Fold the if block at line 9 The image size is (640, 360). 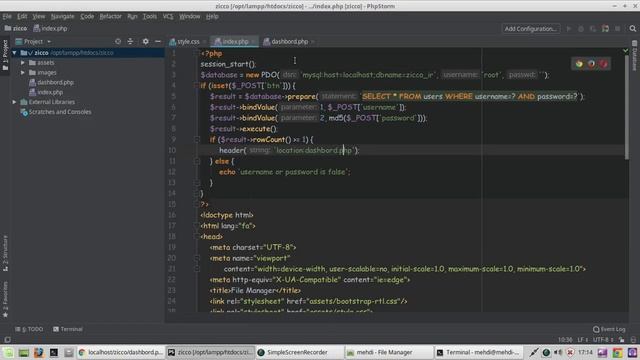tap(197, 140)
